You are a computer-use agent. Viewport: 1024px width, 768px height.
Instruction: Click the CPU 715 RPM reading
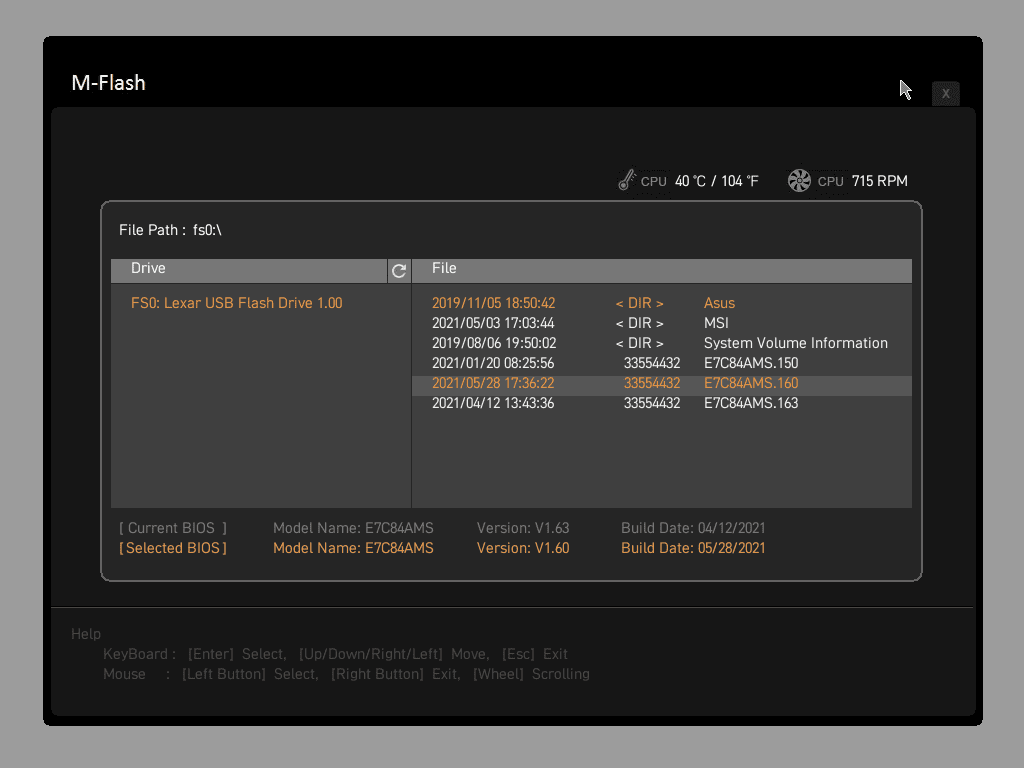863,181
